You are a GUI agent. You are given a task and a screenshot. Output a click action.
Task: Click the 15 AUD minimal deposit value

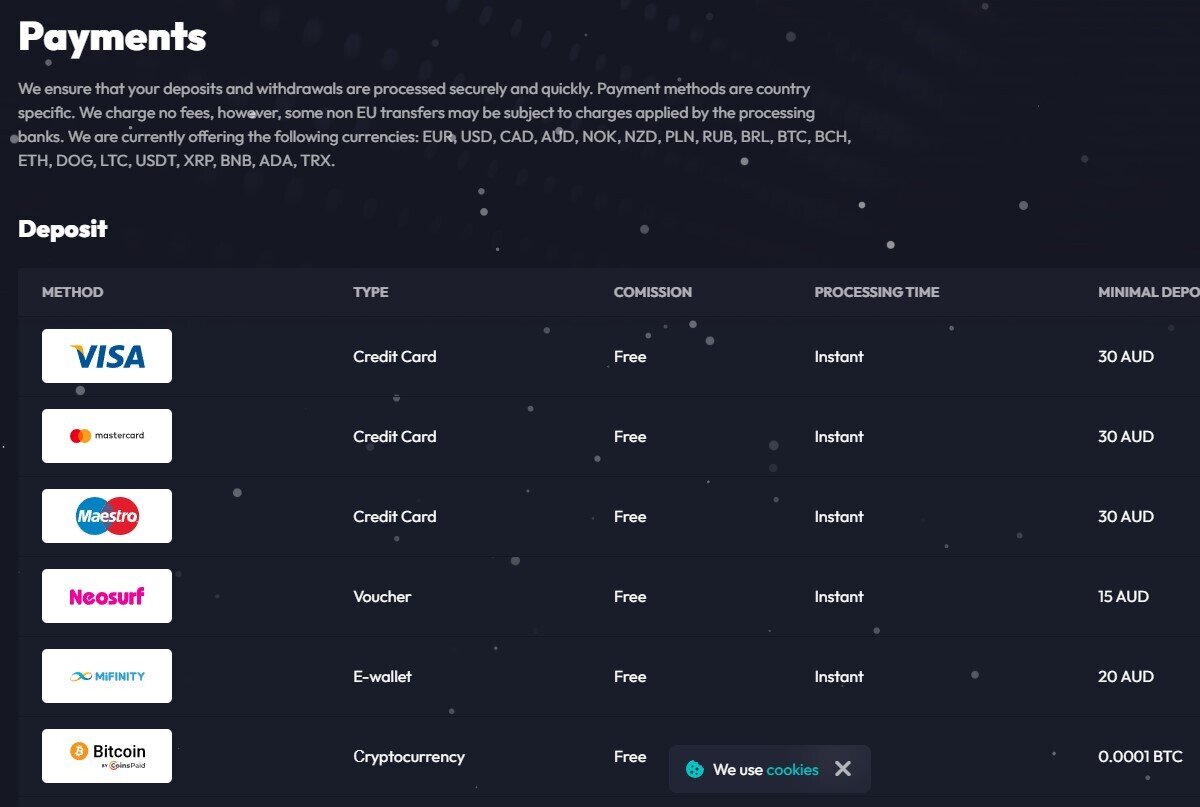click(x=1124, y=596)
